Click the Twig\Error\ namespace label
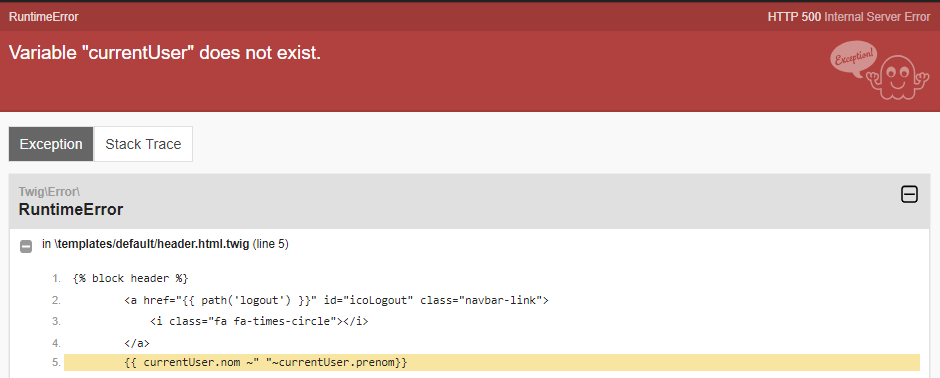The image size is (940, 378). pyautogui.click(x=49, y=192)
